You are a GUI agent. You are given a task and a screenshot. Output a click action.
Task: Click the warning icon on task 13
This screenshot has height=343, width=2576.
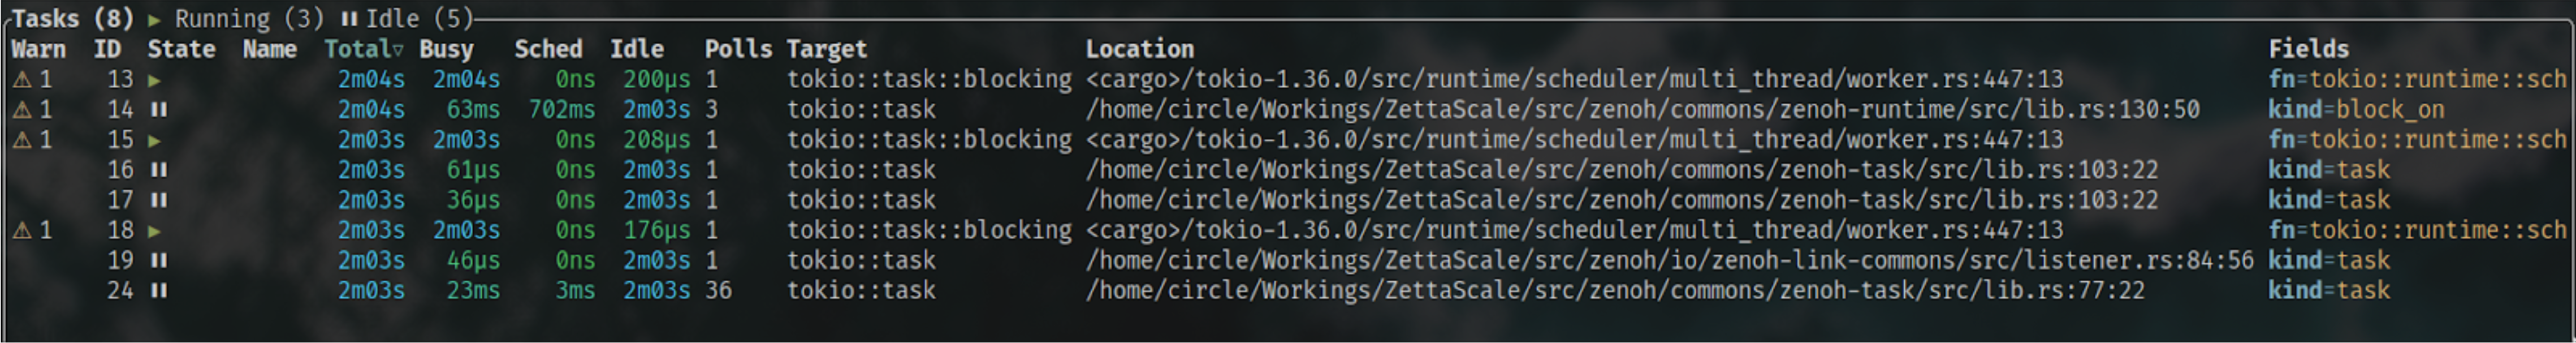click(22, 80)
